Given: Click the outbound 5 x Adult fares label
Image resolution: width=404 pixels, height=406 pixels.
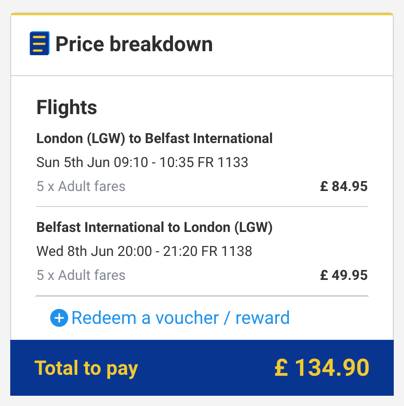Looking at the screenshot, I should tap(81, 186).
